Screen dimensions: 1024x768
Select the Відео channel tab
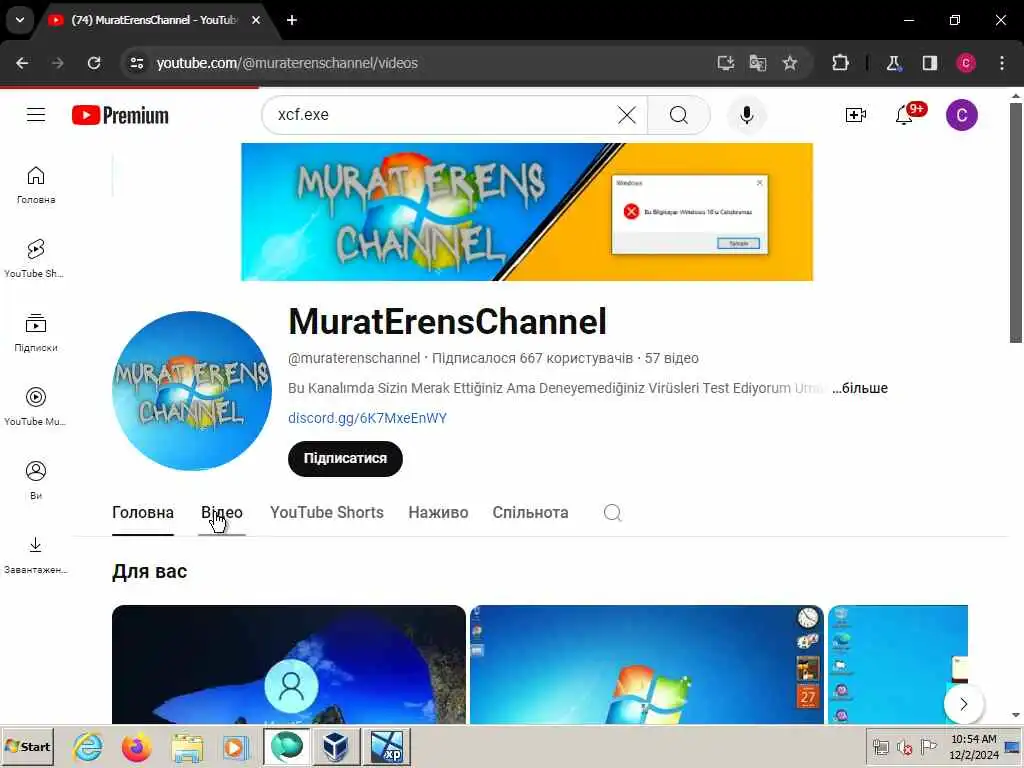click(222, 513)
